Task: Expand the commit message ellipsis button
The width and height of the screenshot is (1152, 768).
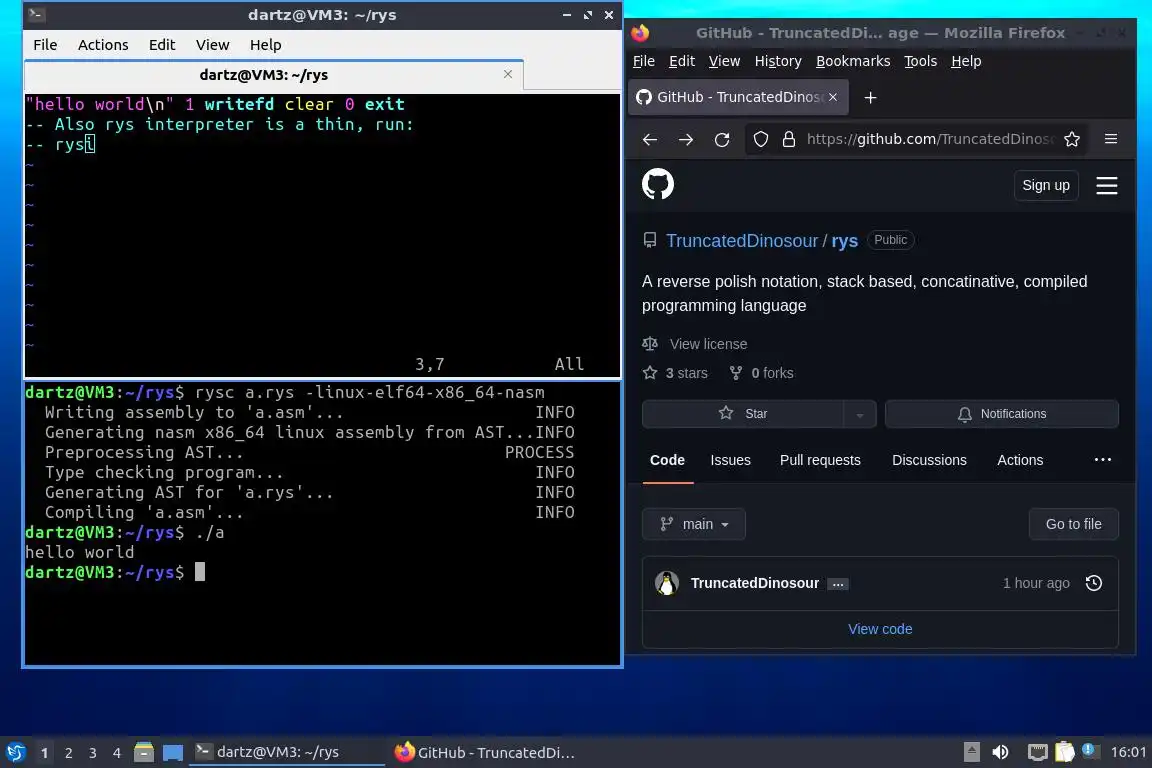Action: click(838, 584)
